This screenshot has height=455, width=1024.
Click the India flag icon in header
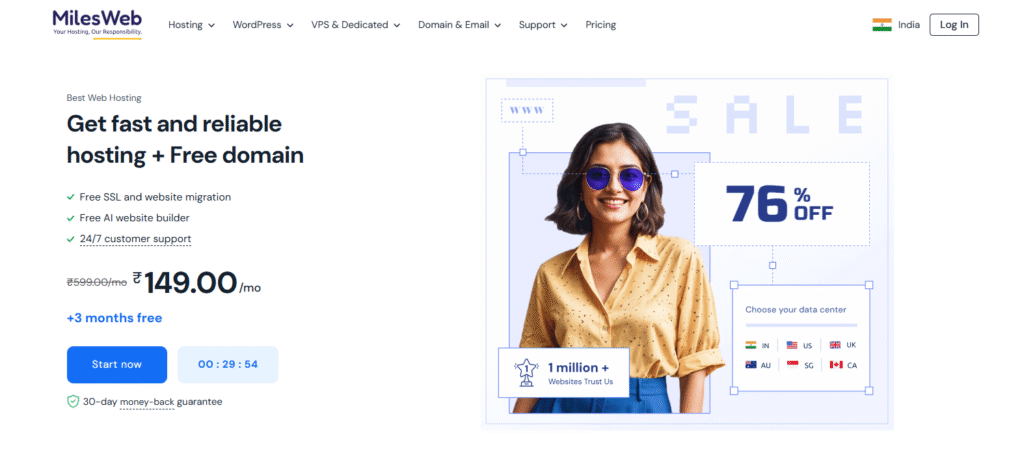point(882,25)
